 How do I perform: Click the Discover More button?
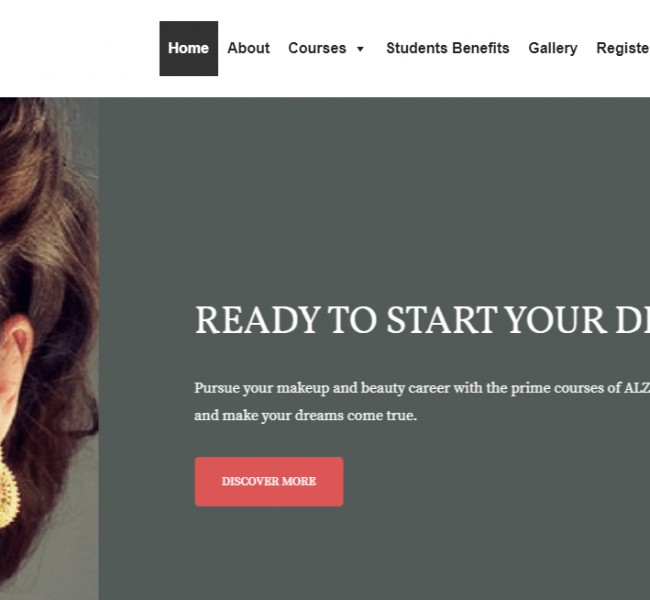point(269,481)
